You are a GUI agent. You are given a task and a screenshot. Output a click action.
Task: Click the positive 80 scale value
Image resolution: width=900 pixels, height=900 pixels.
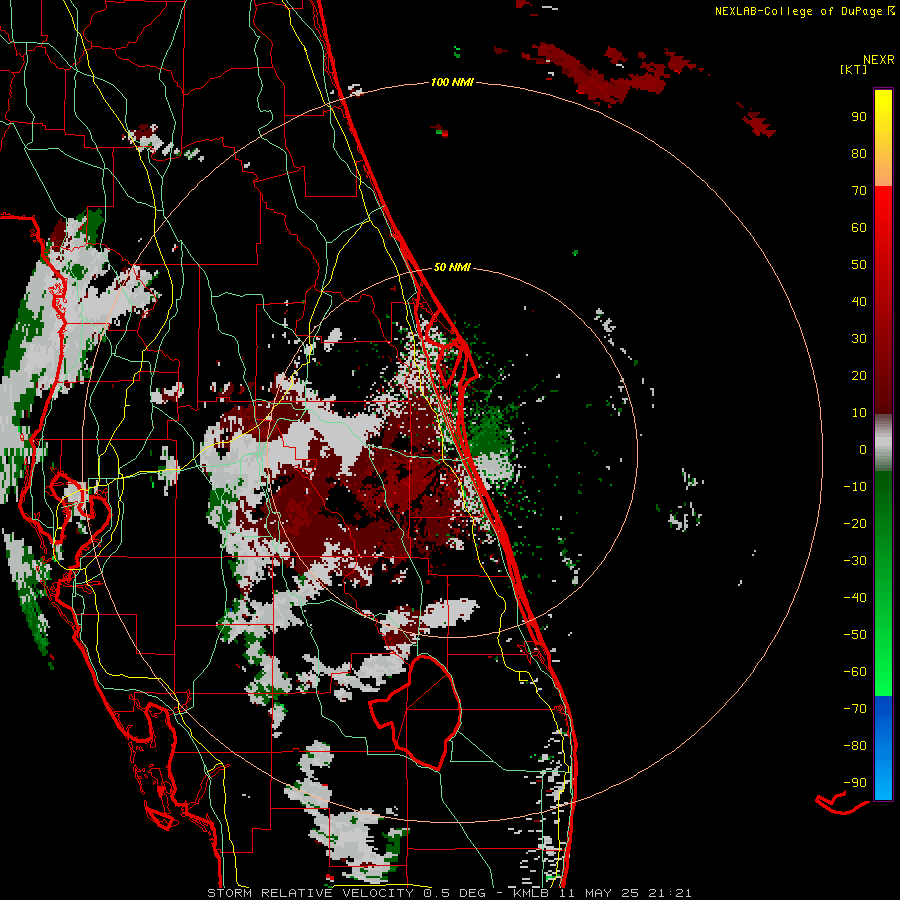(x=859, y=153)
